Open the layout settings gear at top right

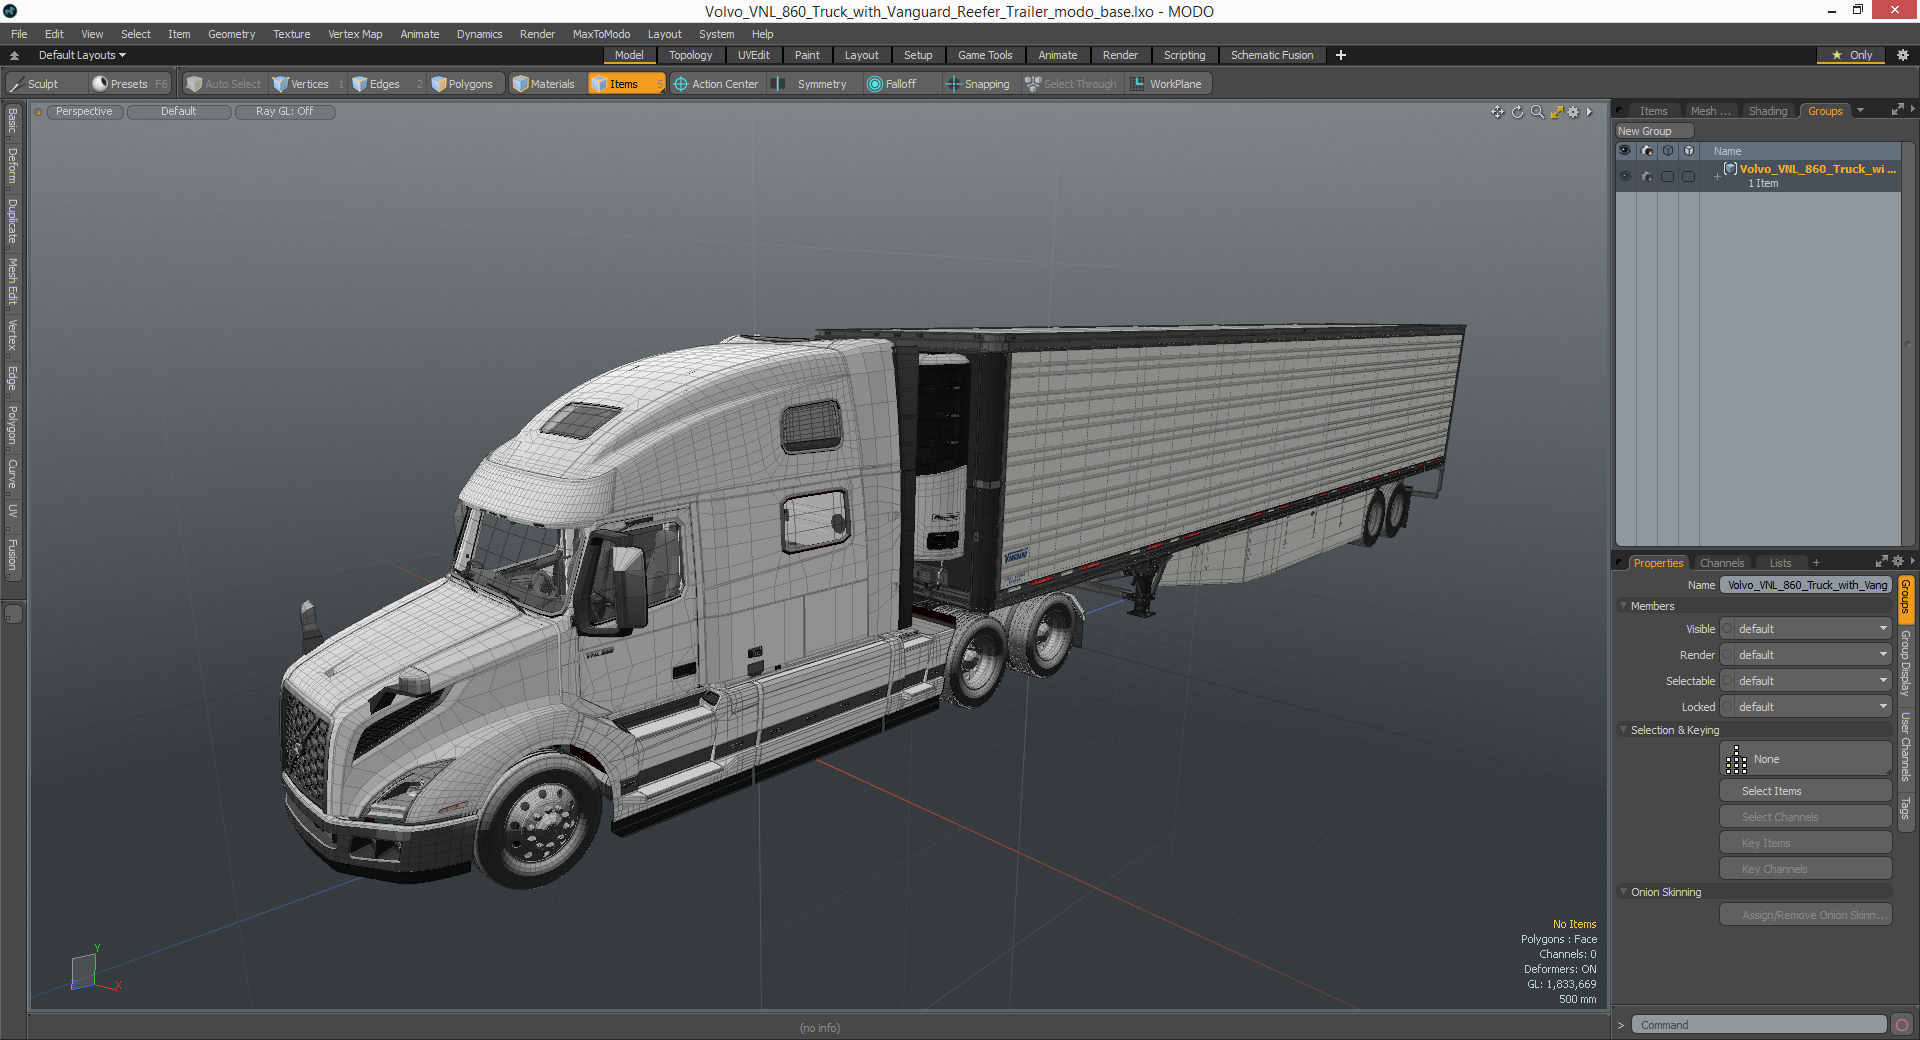coord(1902,55)
